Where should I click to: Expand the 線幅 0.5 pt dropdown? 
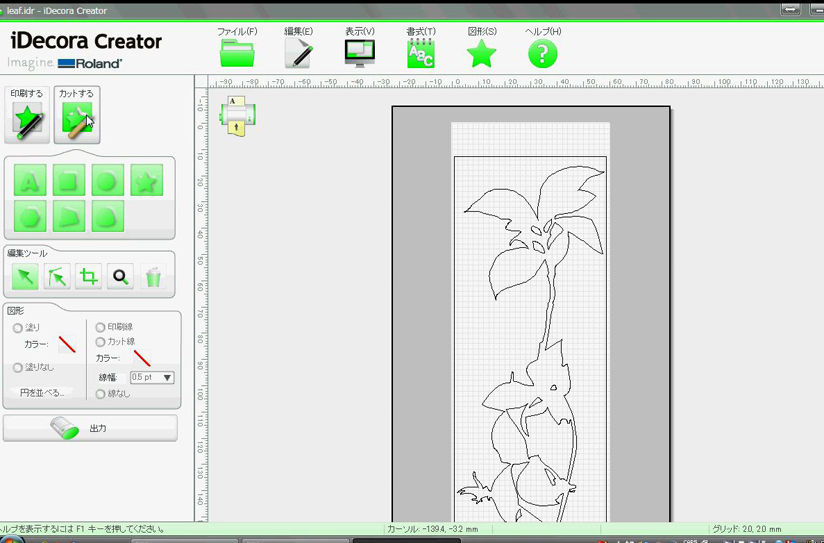[x=167, y=377]
